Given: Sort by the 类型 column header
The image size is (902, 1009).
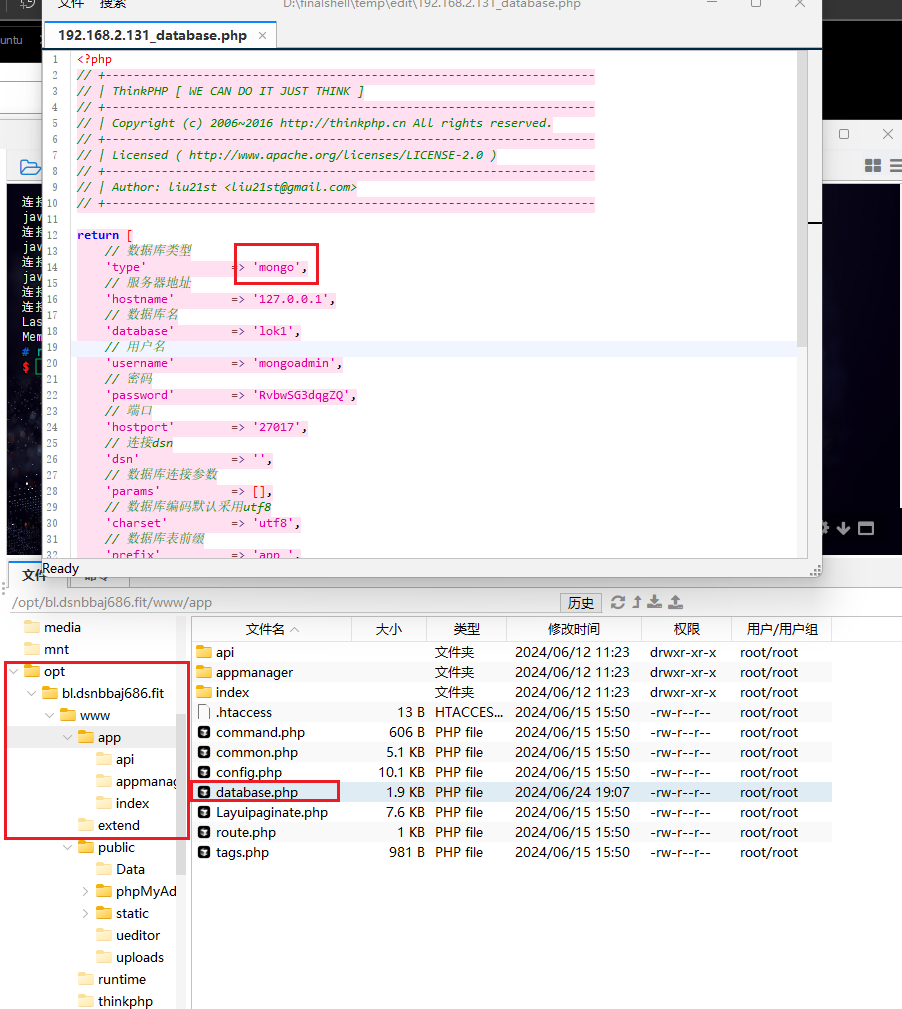Looking at the screenshot, I should 466,629.
